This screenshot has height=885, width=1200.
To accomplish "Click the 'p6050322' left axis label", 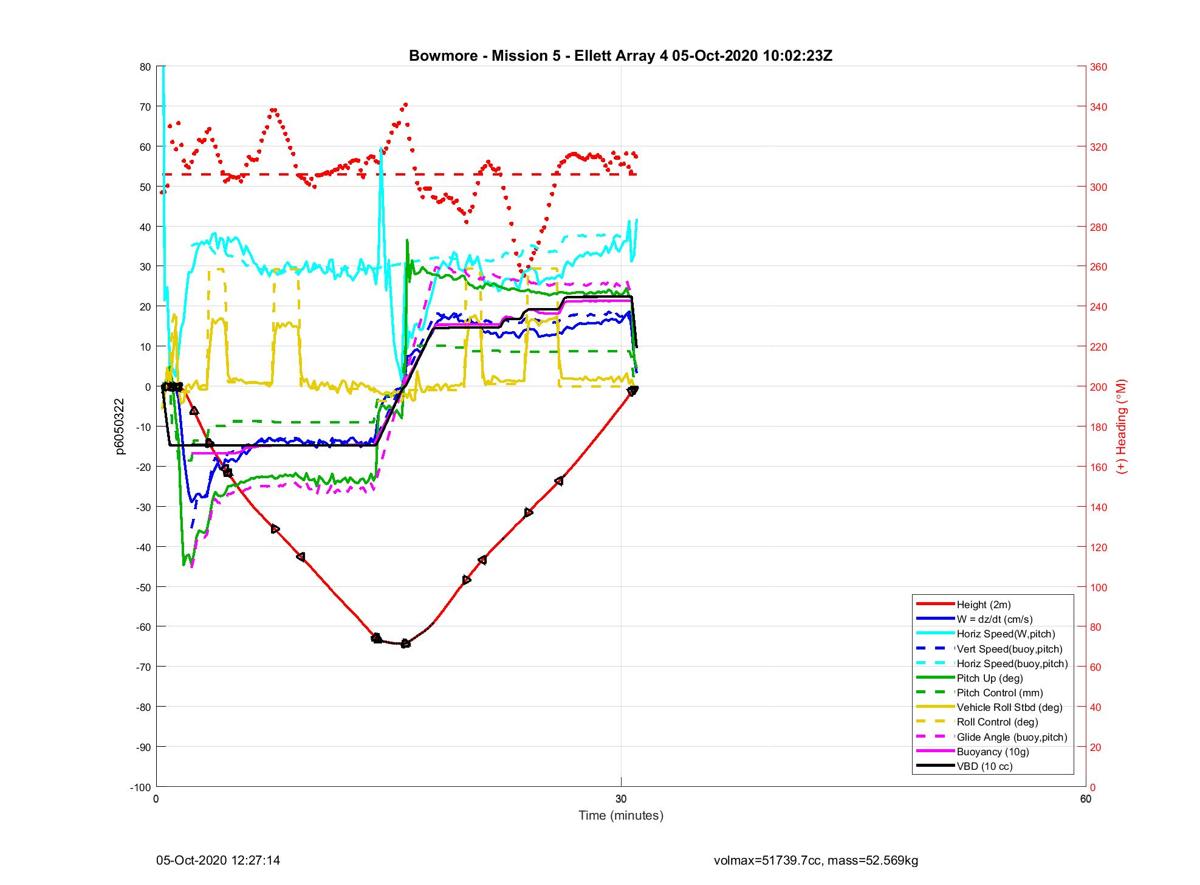I will coord(119,427).
